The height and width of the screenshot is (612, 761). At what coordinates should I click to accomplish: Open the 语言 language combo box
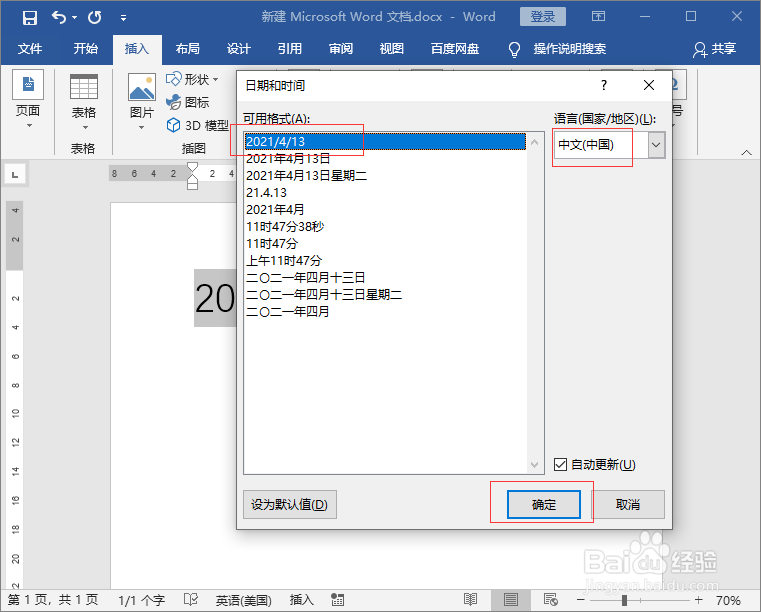point(609,145)
